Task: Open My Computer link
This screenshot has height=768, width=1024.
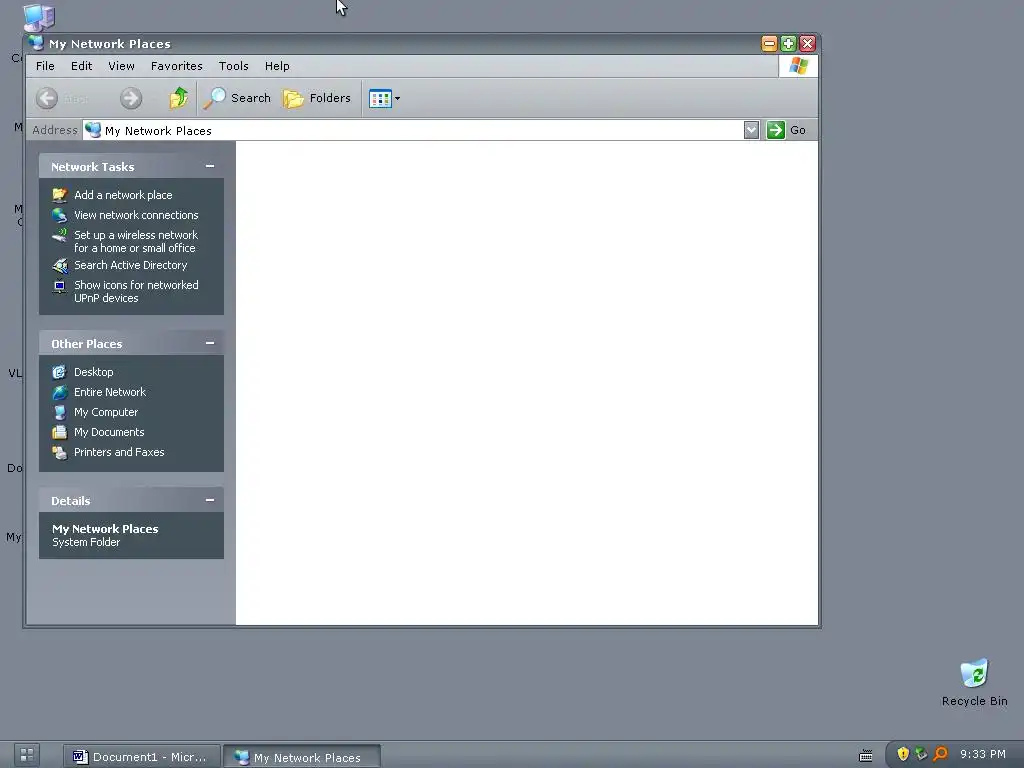Action: coord(106,412)
